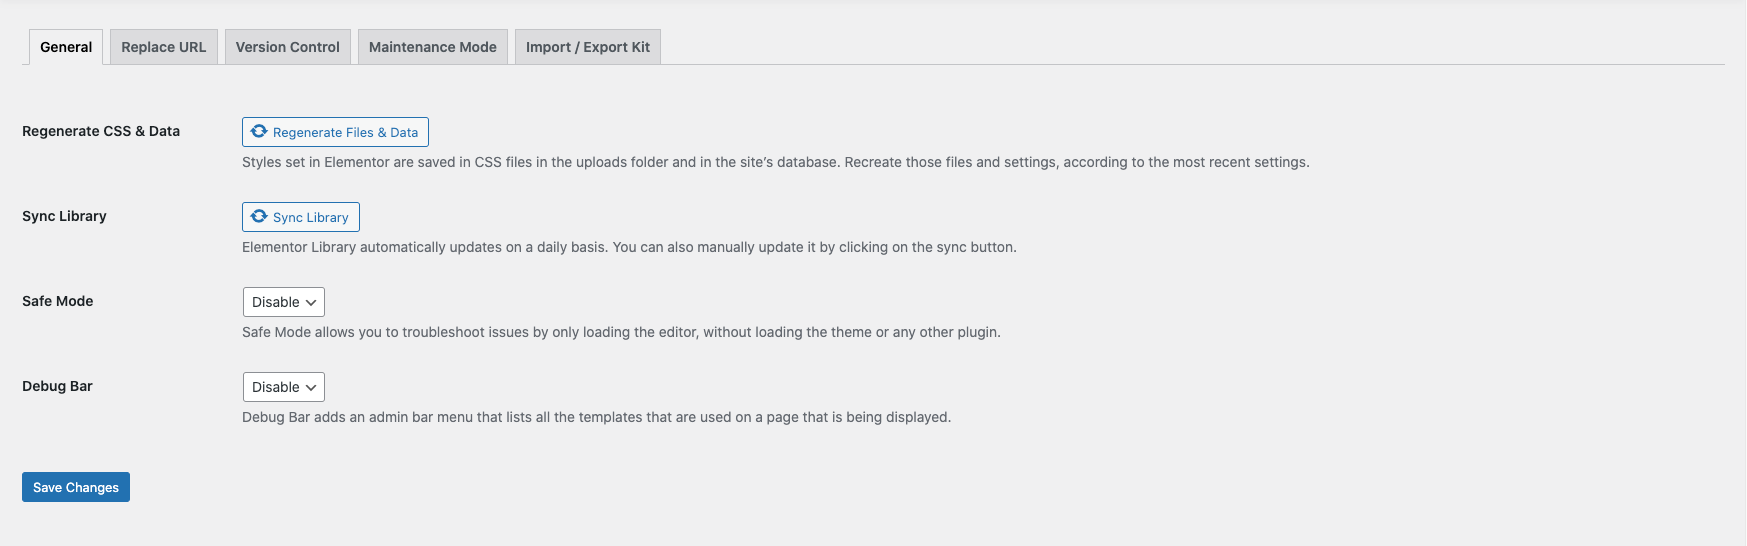Click the Safe Mode troubleshooting description text
1747x546 pixels.
tap(621, 332)
